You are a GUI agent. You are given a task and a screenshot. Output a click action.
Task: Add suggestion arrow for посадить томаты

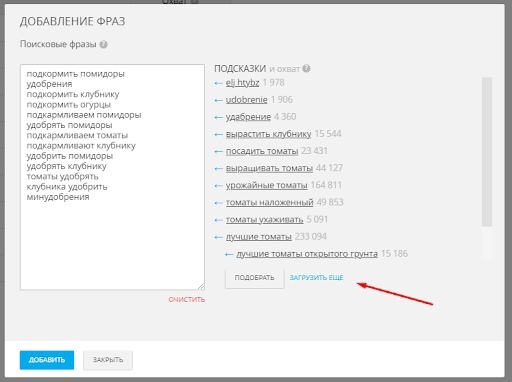click(x=219, y=151)
